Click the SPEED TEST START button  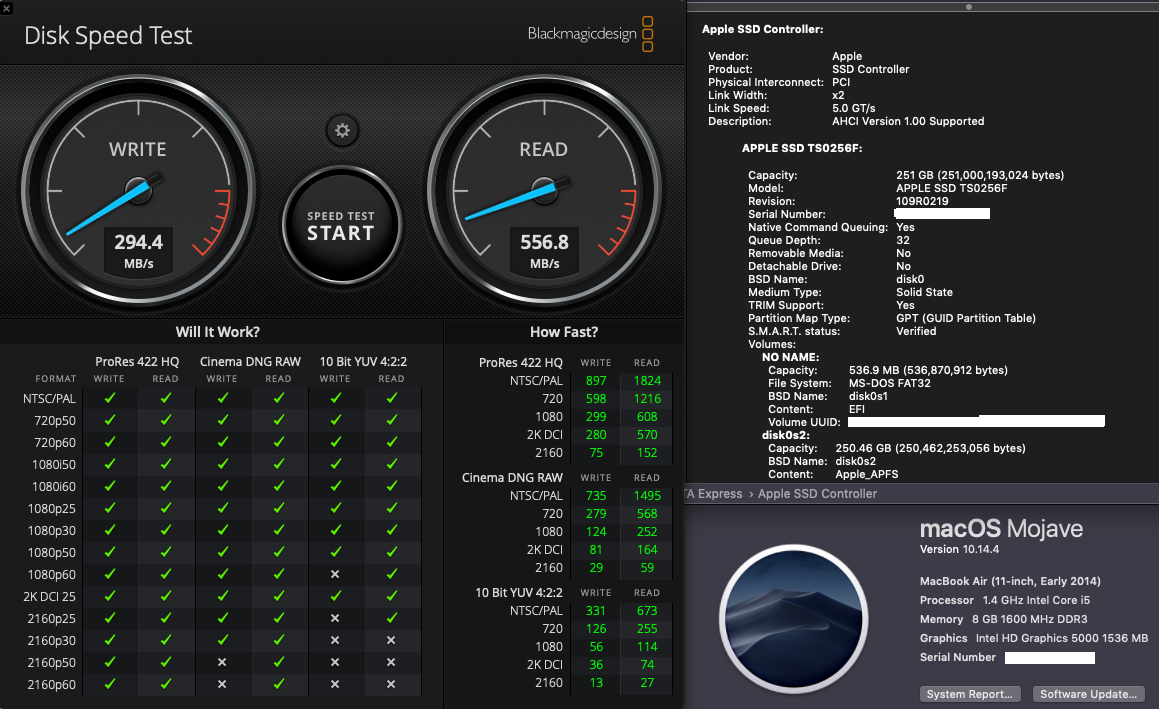click(x=341, y=225)
